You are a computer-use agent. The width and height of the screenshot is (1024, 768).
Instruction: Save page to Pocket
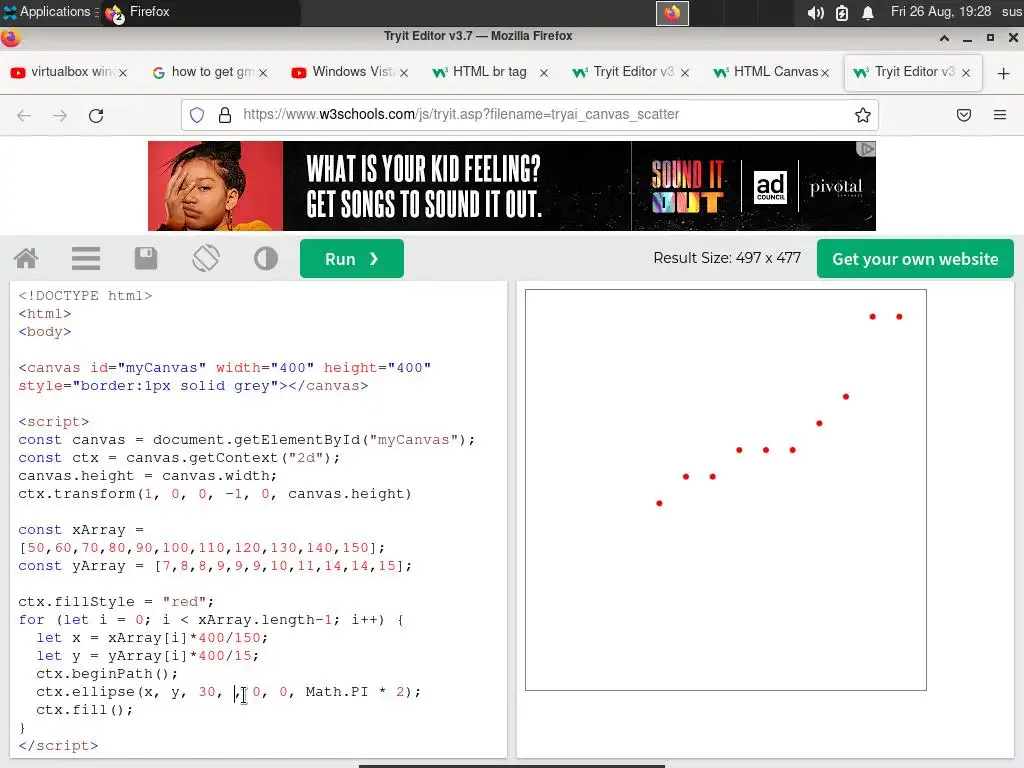click(x=963, y=115)
